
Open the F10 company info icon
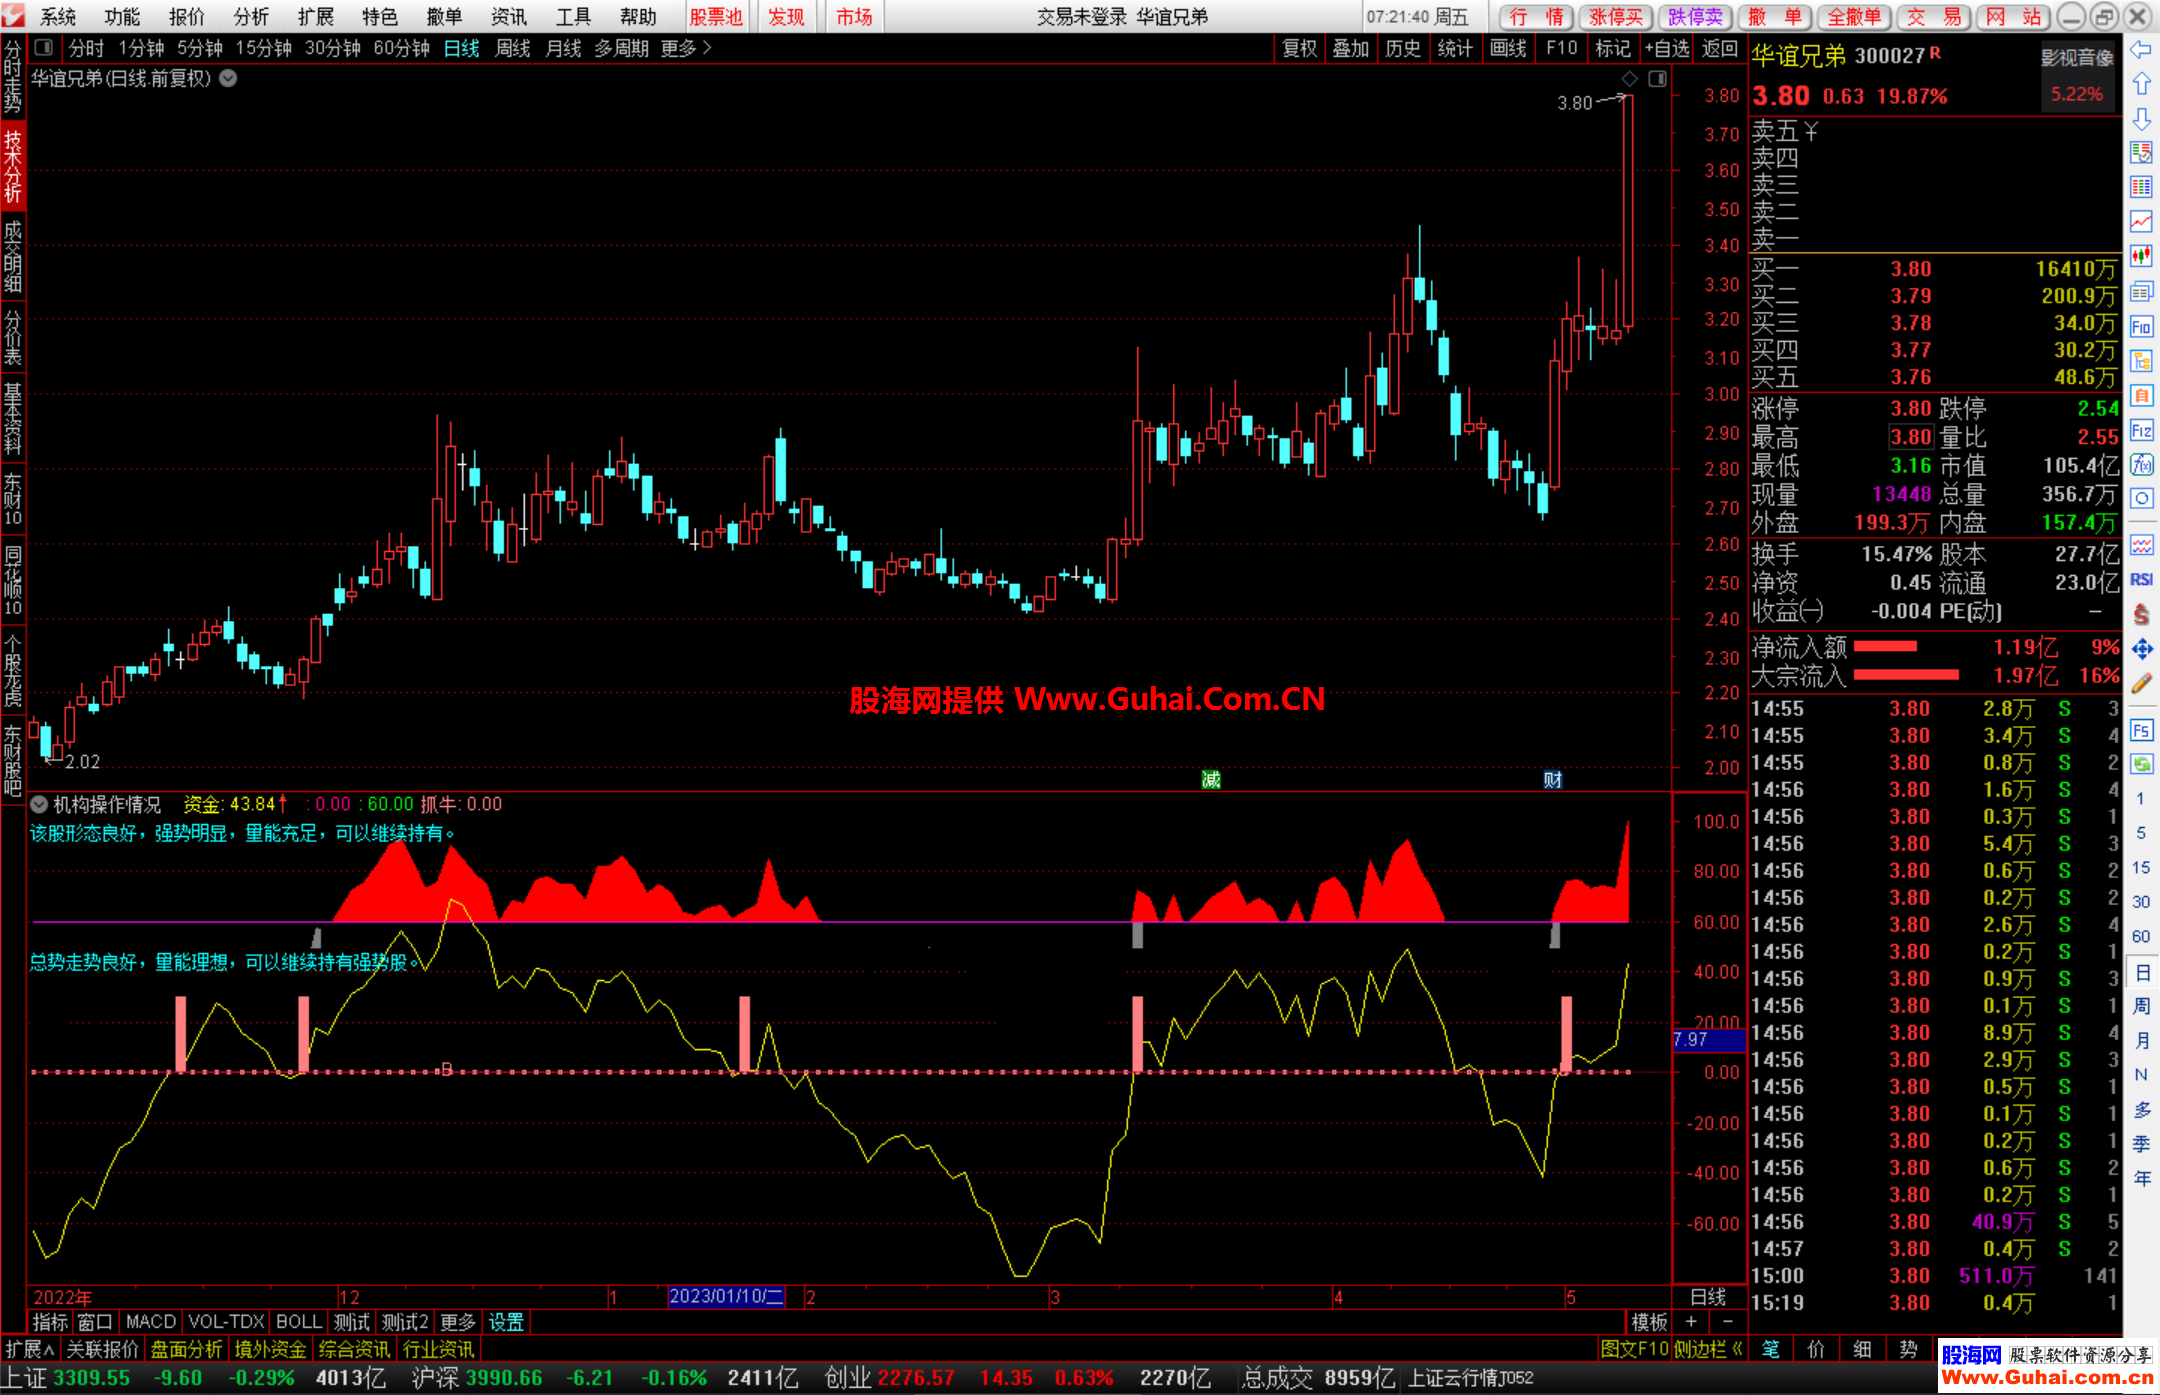[2141, 327]
